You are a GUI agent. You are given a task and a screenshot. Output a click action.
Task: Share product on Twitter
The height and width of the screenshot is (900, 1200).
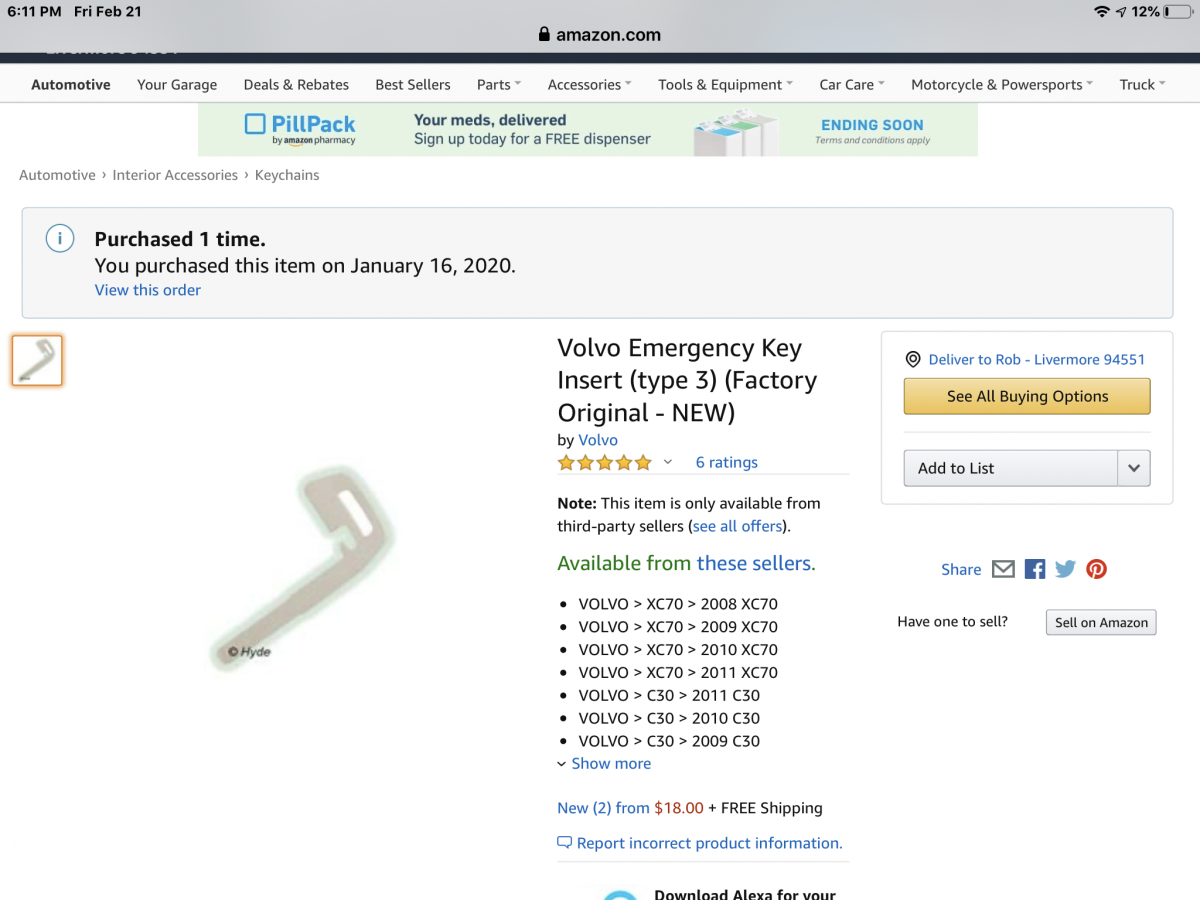[1066, 569]
